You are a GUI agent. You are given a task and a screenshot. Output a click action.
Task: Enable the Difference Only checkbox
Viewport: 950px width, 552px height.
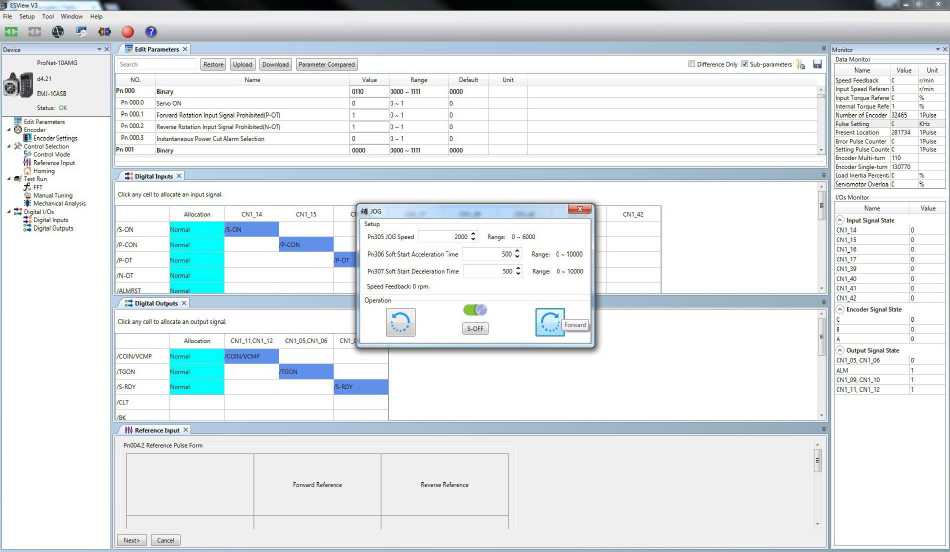click(x=691, y=64)
